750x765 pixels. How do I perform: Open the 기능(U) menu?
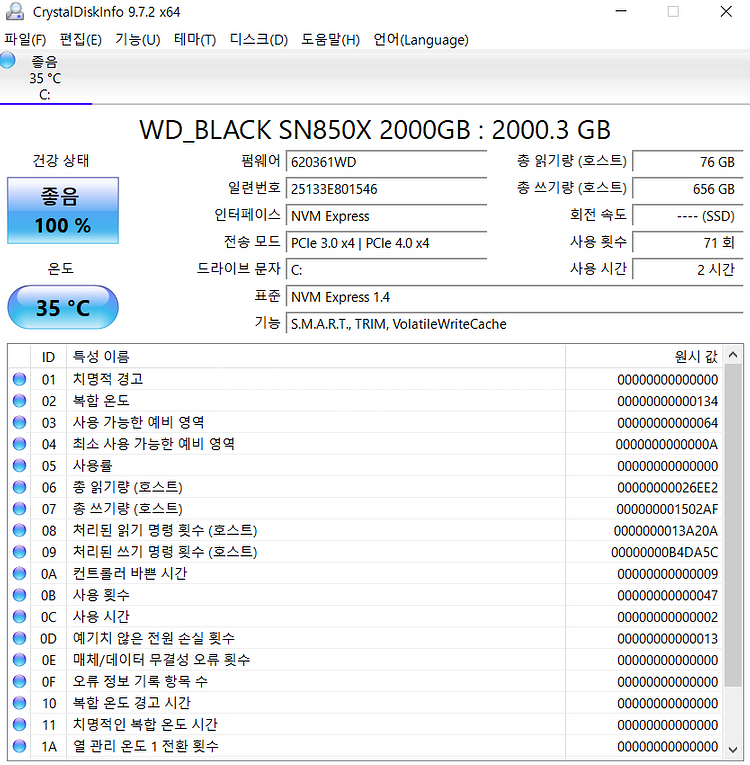[x=137, y=40]
